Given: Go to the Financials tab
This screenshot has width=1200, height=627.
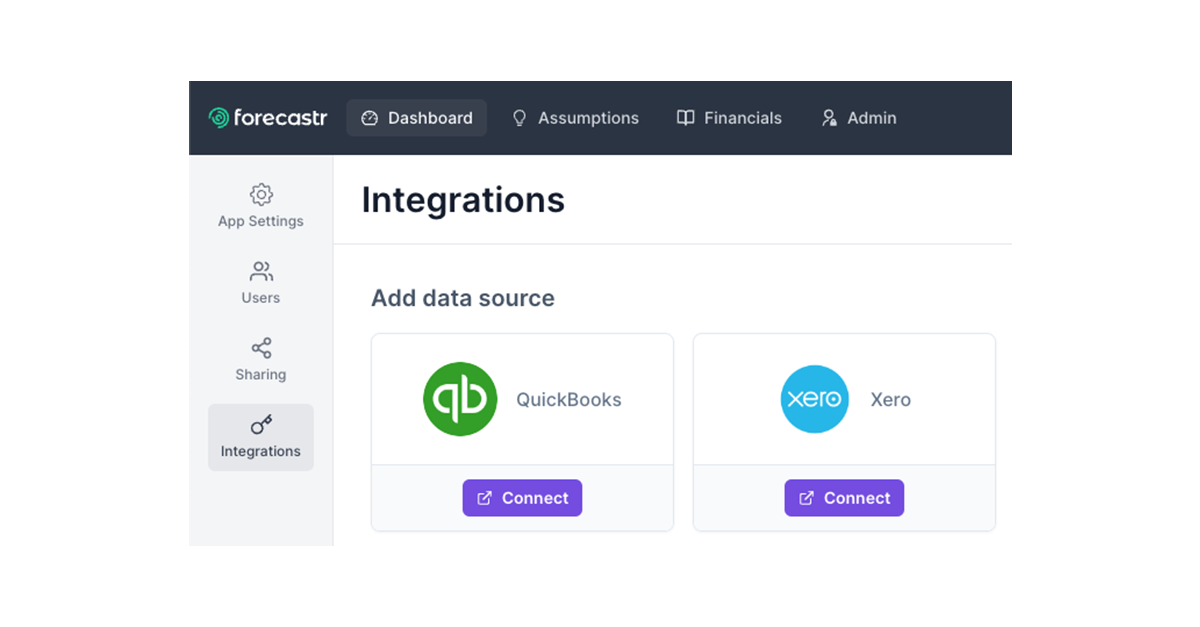Looking at the screenshot, I should pyautogui.click(x=730, y=118).
